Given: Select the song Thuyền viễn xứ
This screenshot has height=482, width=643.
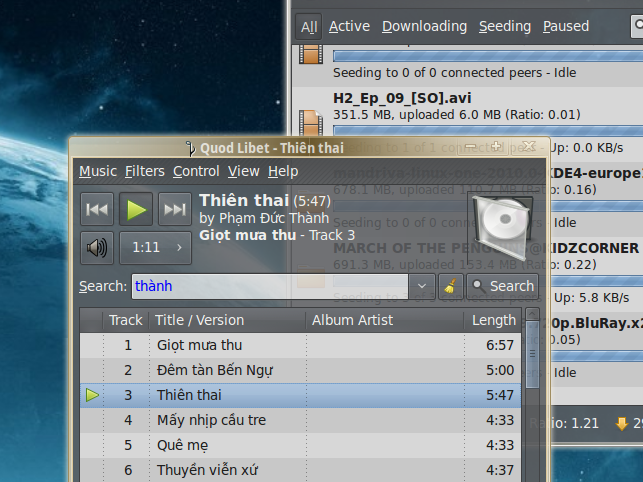Looking at the screenshot, I should [300, 470].
